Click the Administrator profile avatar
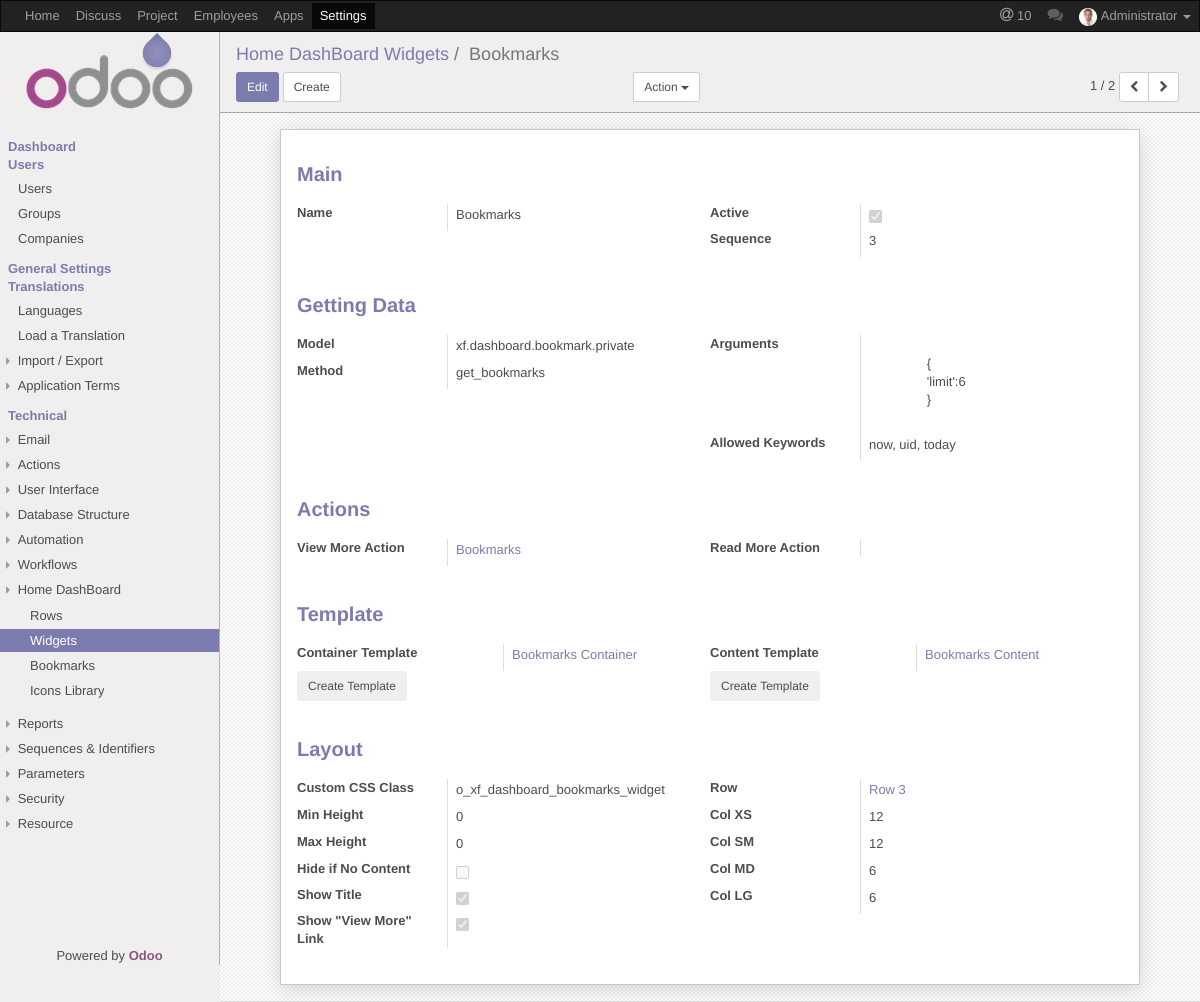1200x1002 pixels. (x=1087, y=15)
